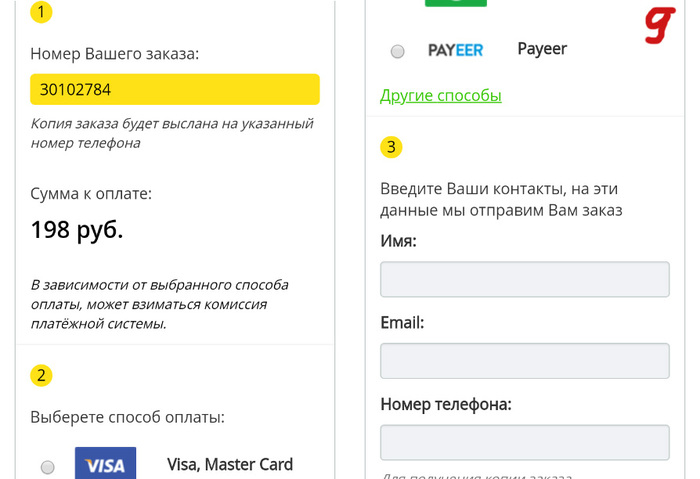The width and height of the screenshot is (700, 479).
Task: Click the step 2 yellow number badge
Action: click(41, 376)
